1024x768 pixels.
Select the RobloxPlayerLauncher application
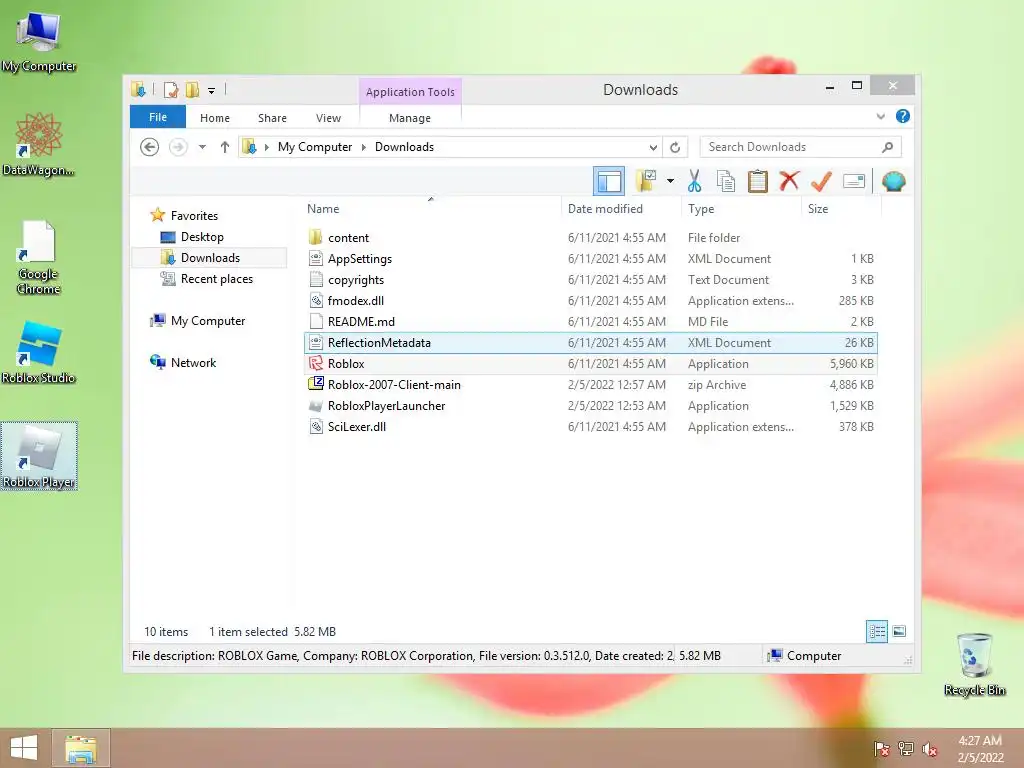click(590, 406)
